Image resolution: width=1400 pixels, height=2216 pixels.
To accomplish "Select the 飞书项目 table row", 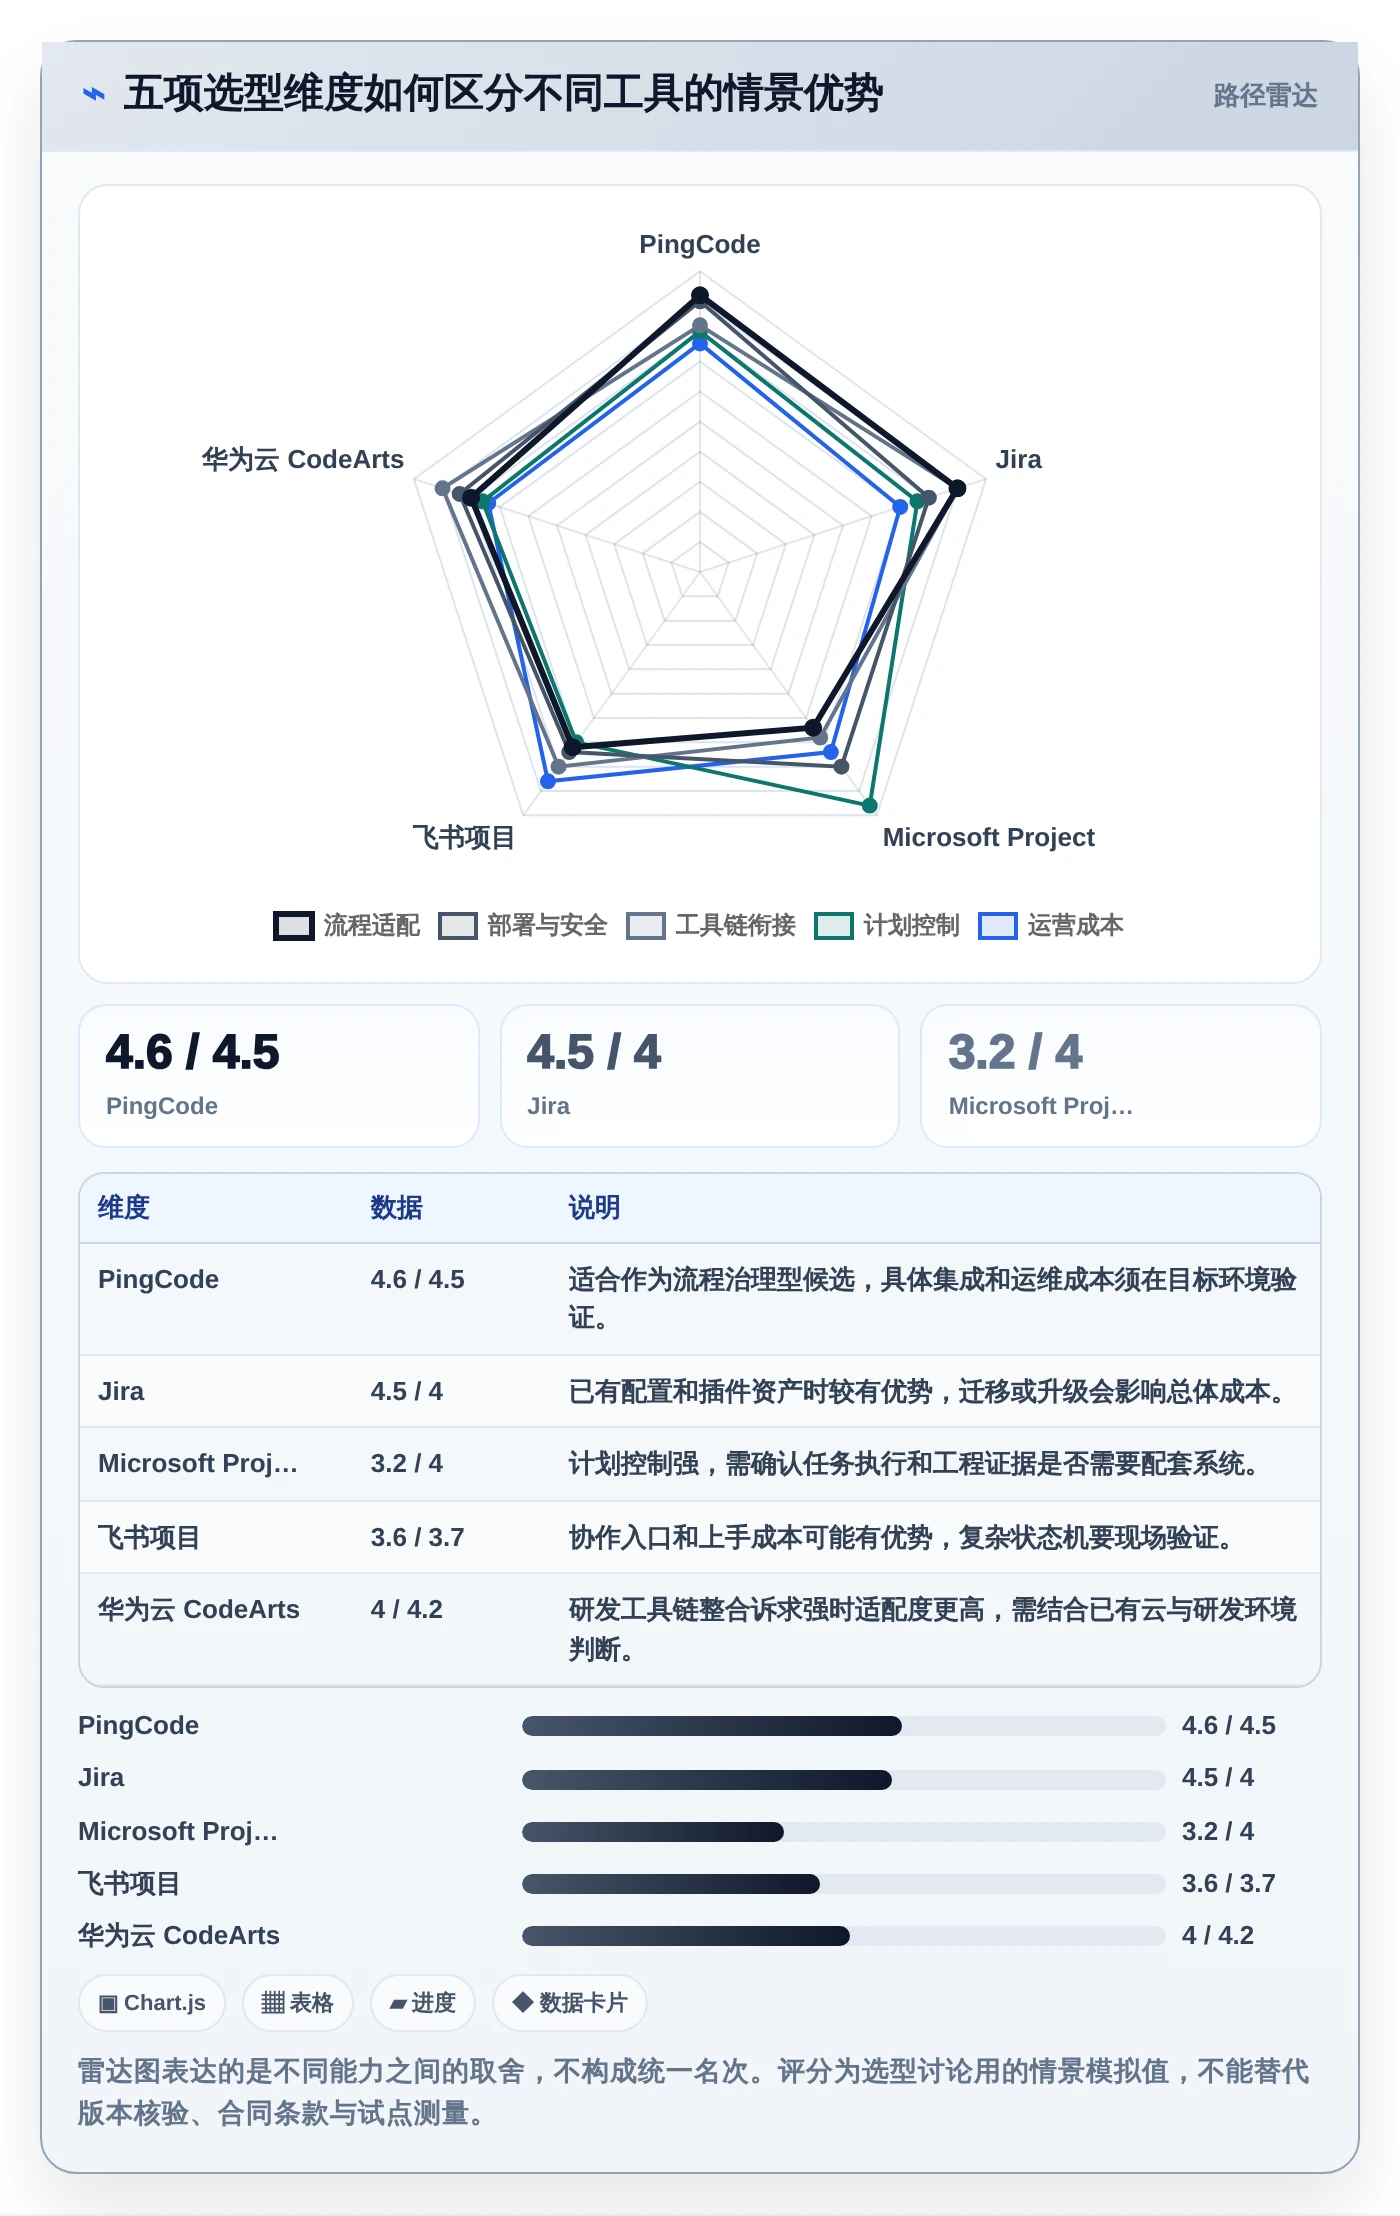I will (x=700, y=1537).
